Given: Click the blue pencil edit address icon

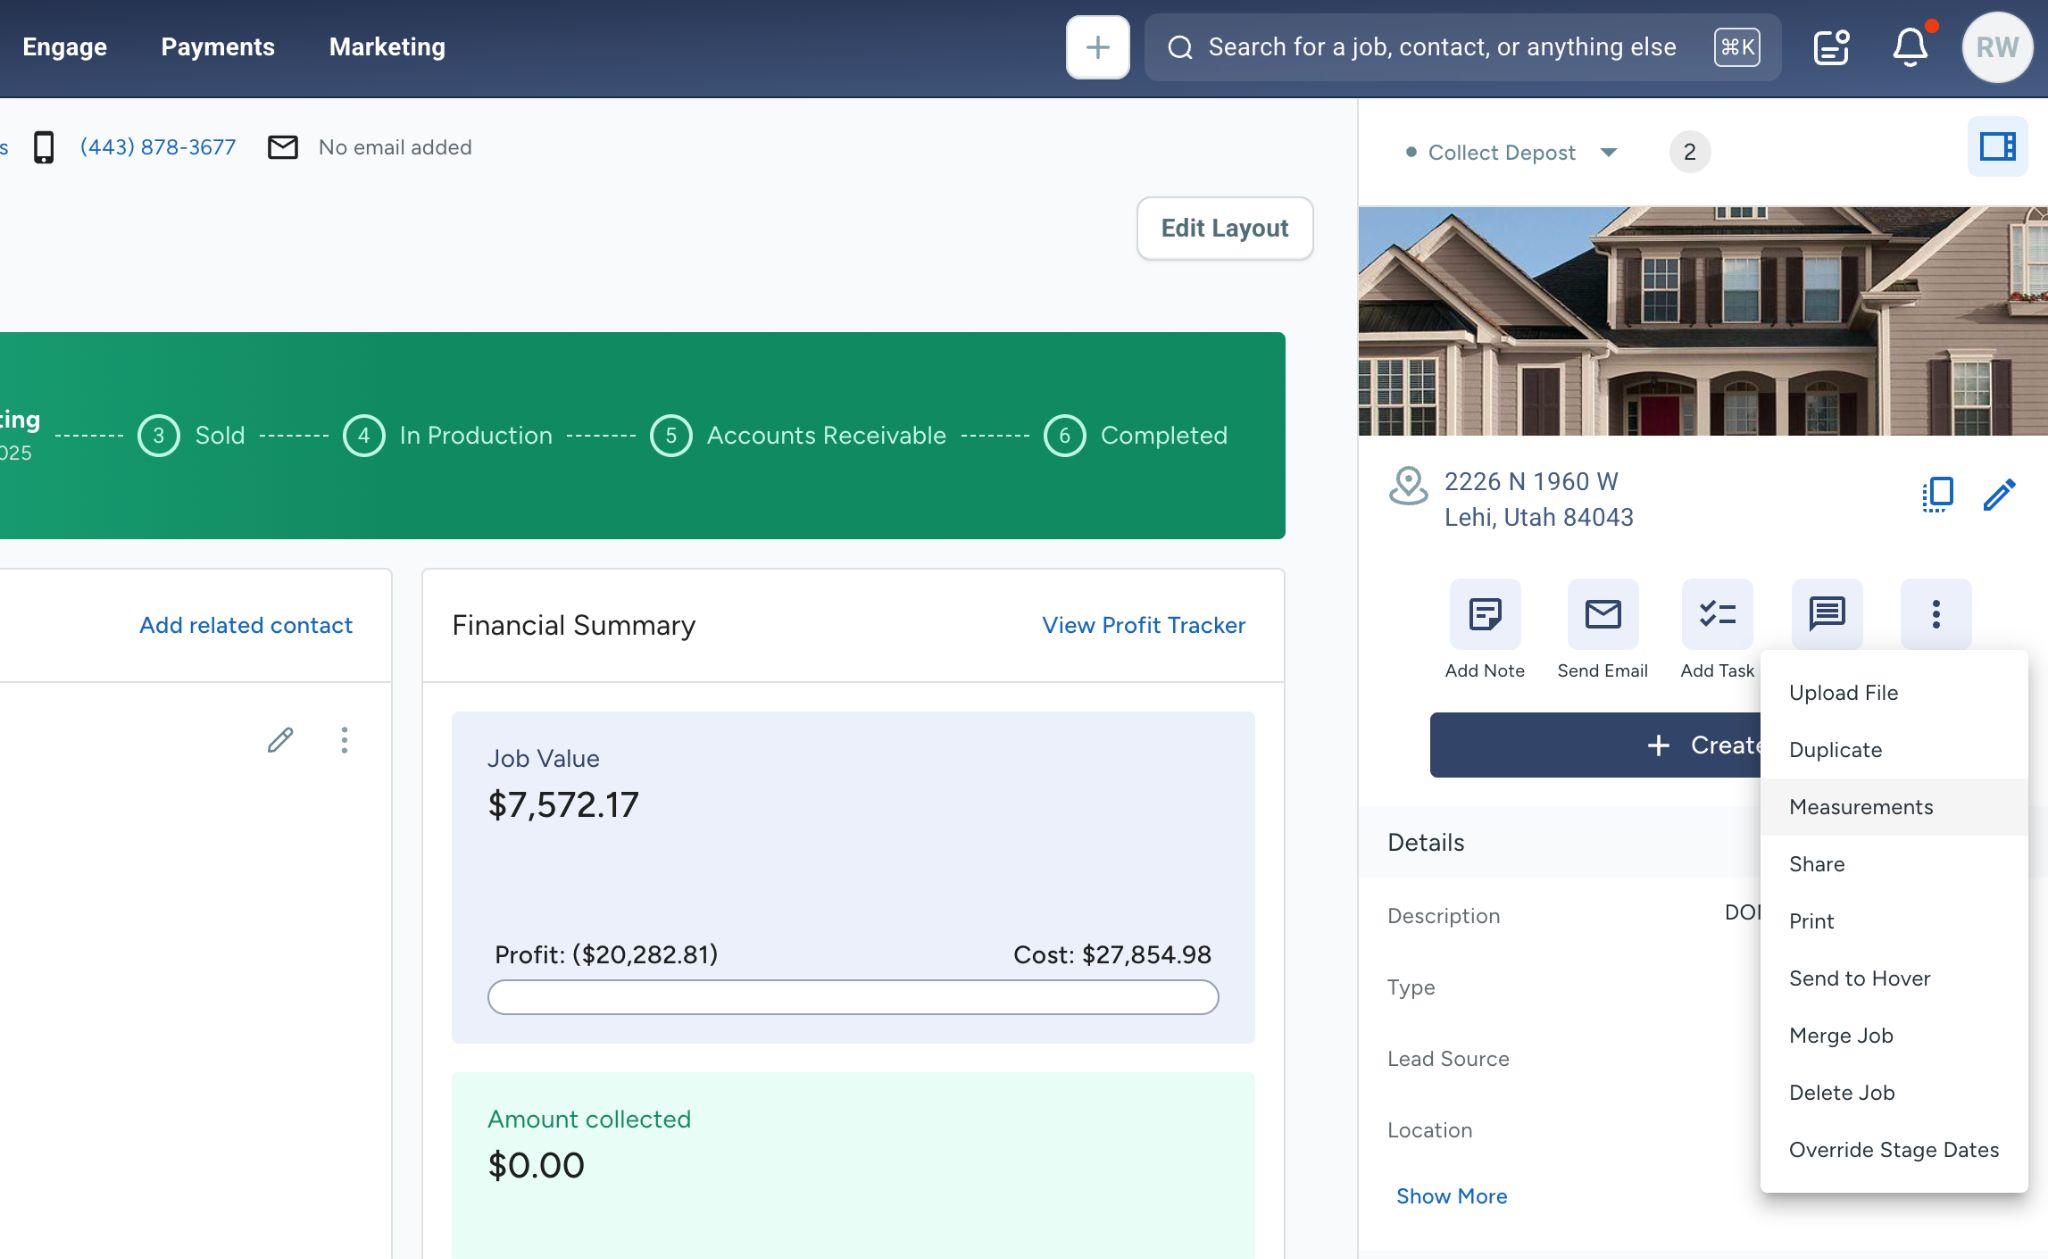Looking at the screenshot, I should (x=1999, y=494).
